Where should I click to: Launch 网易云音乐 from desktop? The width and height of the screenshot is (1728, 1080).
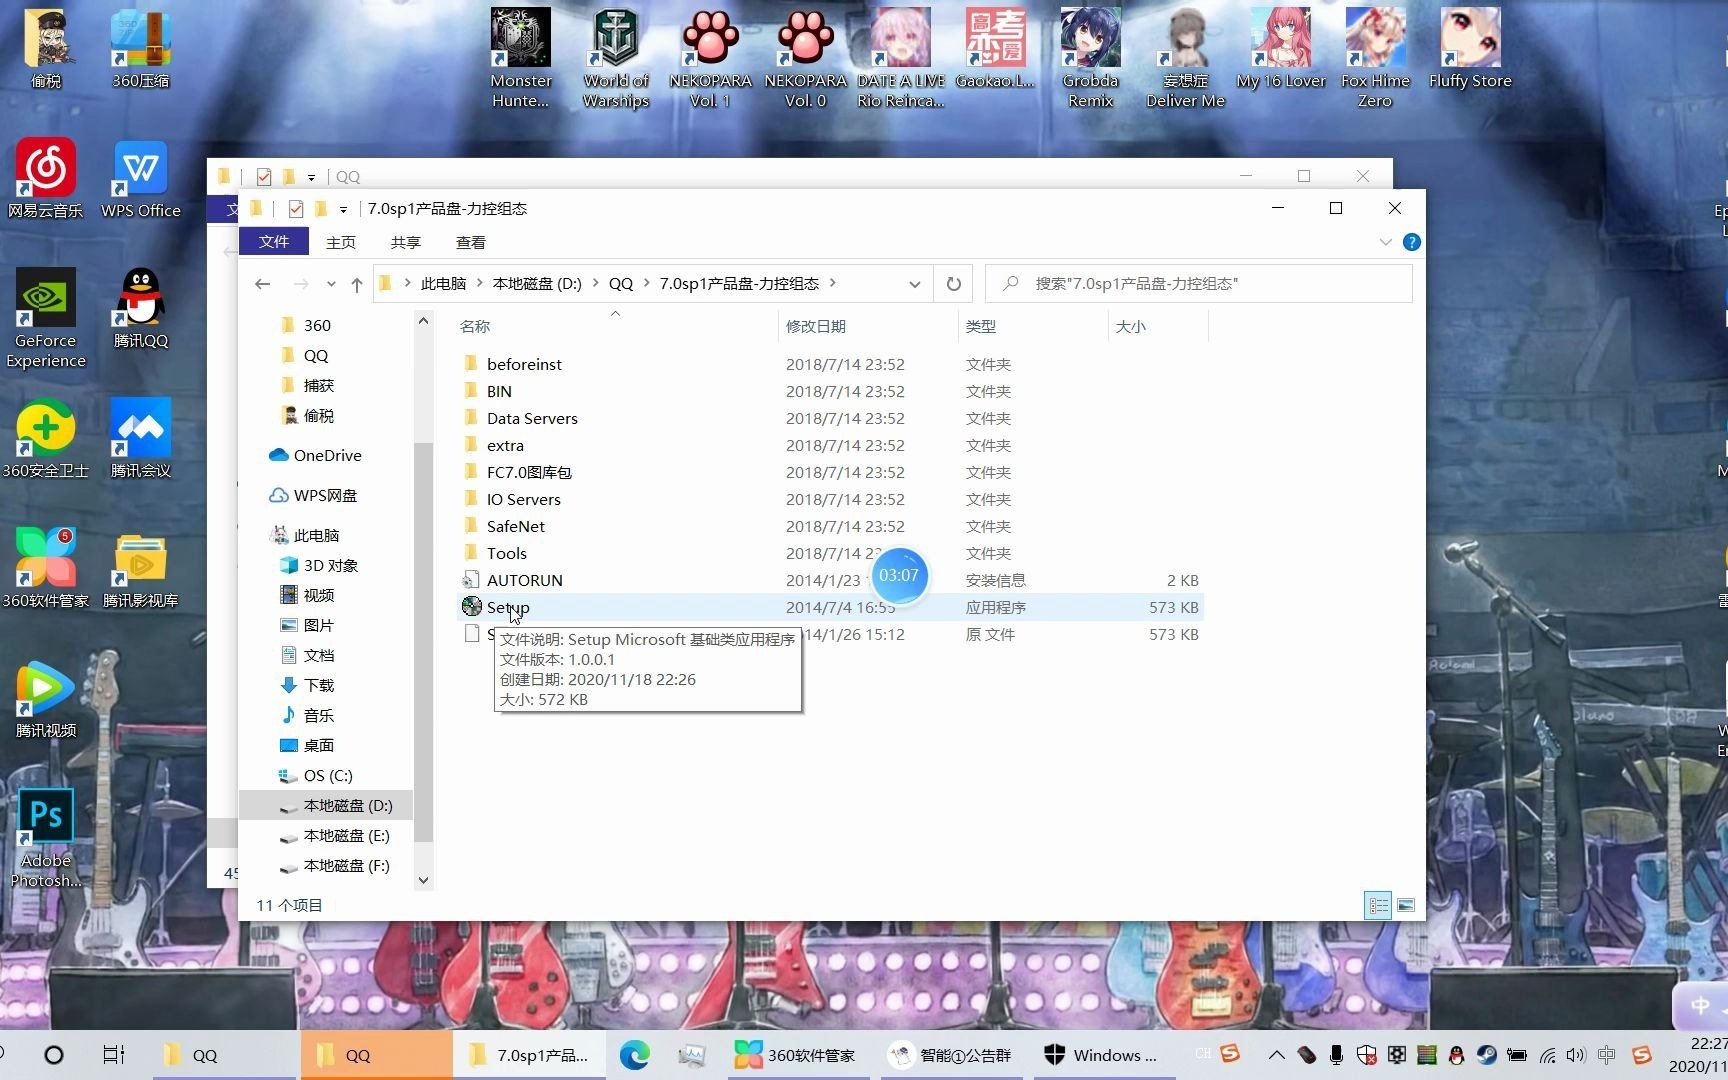45,178
